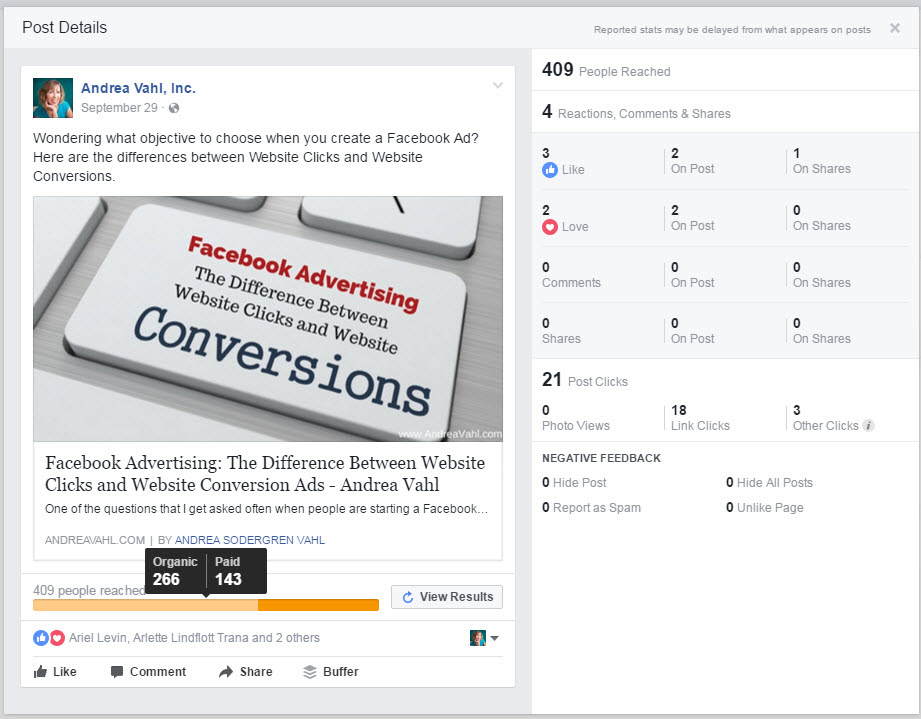
Task: Click Like icon in stats panel
Action: (550, 170)
